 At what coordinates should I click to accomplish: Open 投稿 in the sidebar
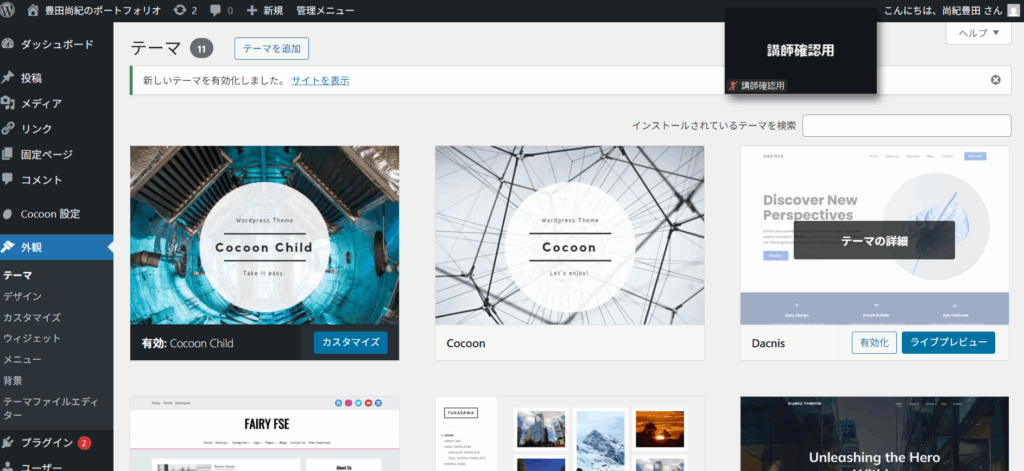pyautogui.click(x=31, y=78)
